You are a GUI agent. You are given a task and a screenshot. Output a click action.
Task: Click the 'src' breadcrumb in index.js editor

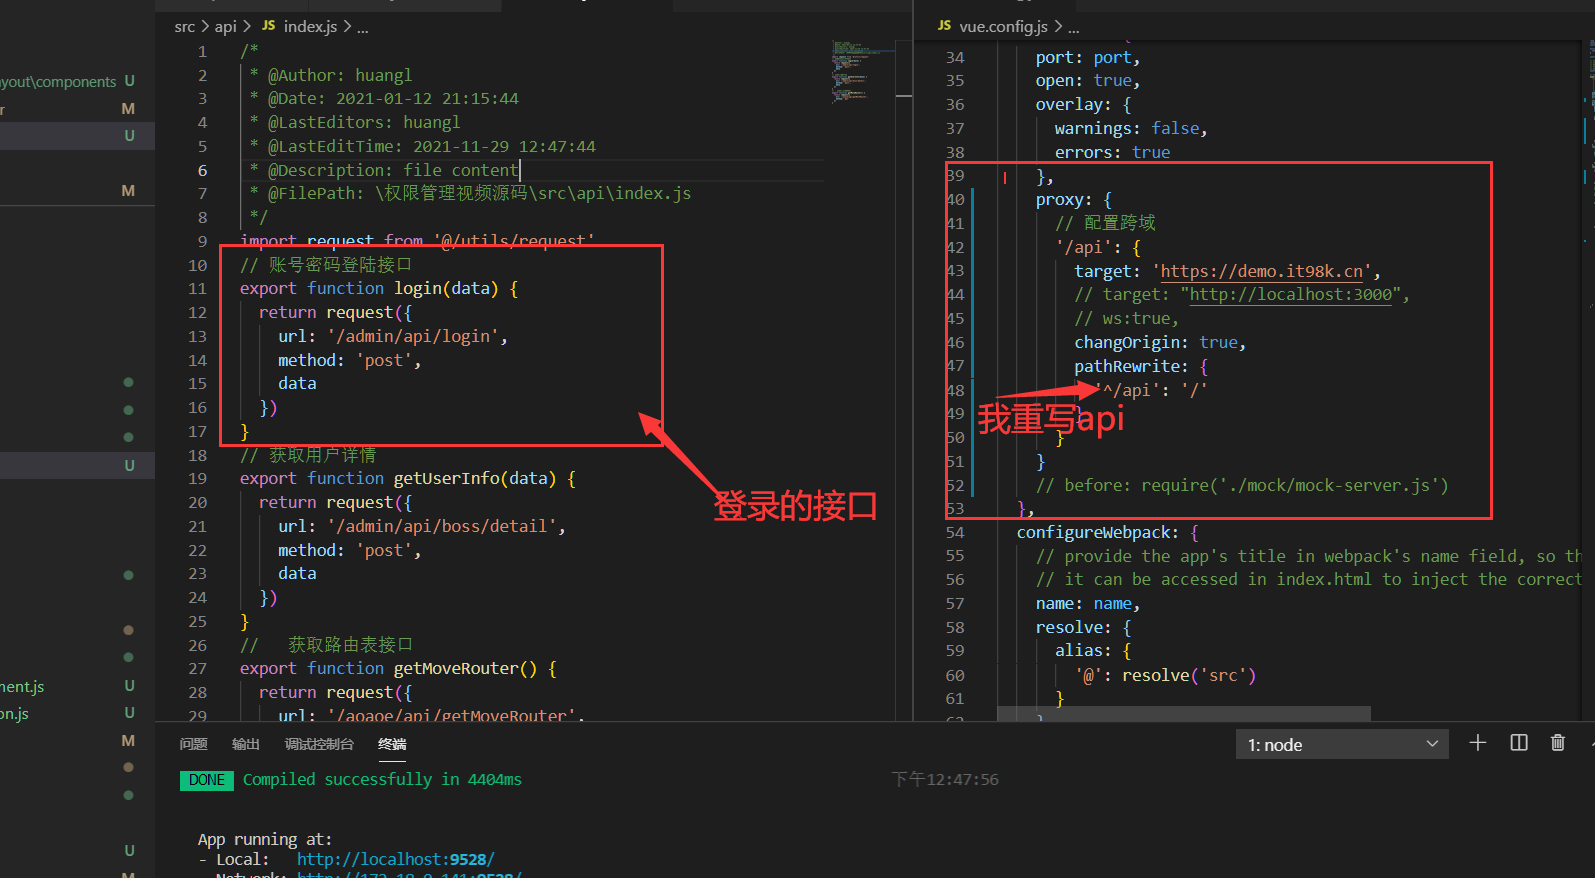pyautogui.click(x=184, y=26)
